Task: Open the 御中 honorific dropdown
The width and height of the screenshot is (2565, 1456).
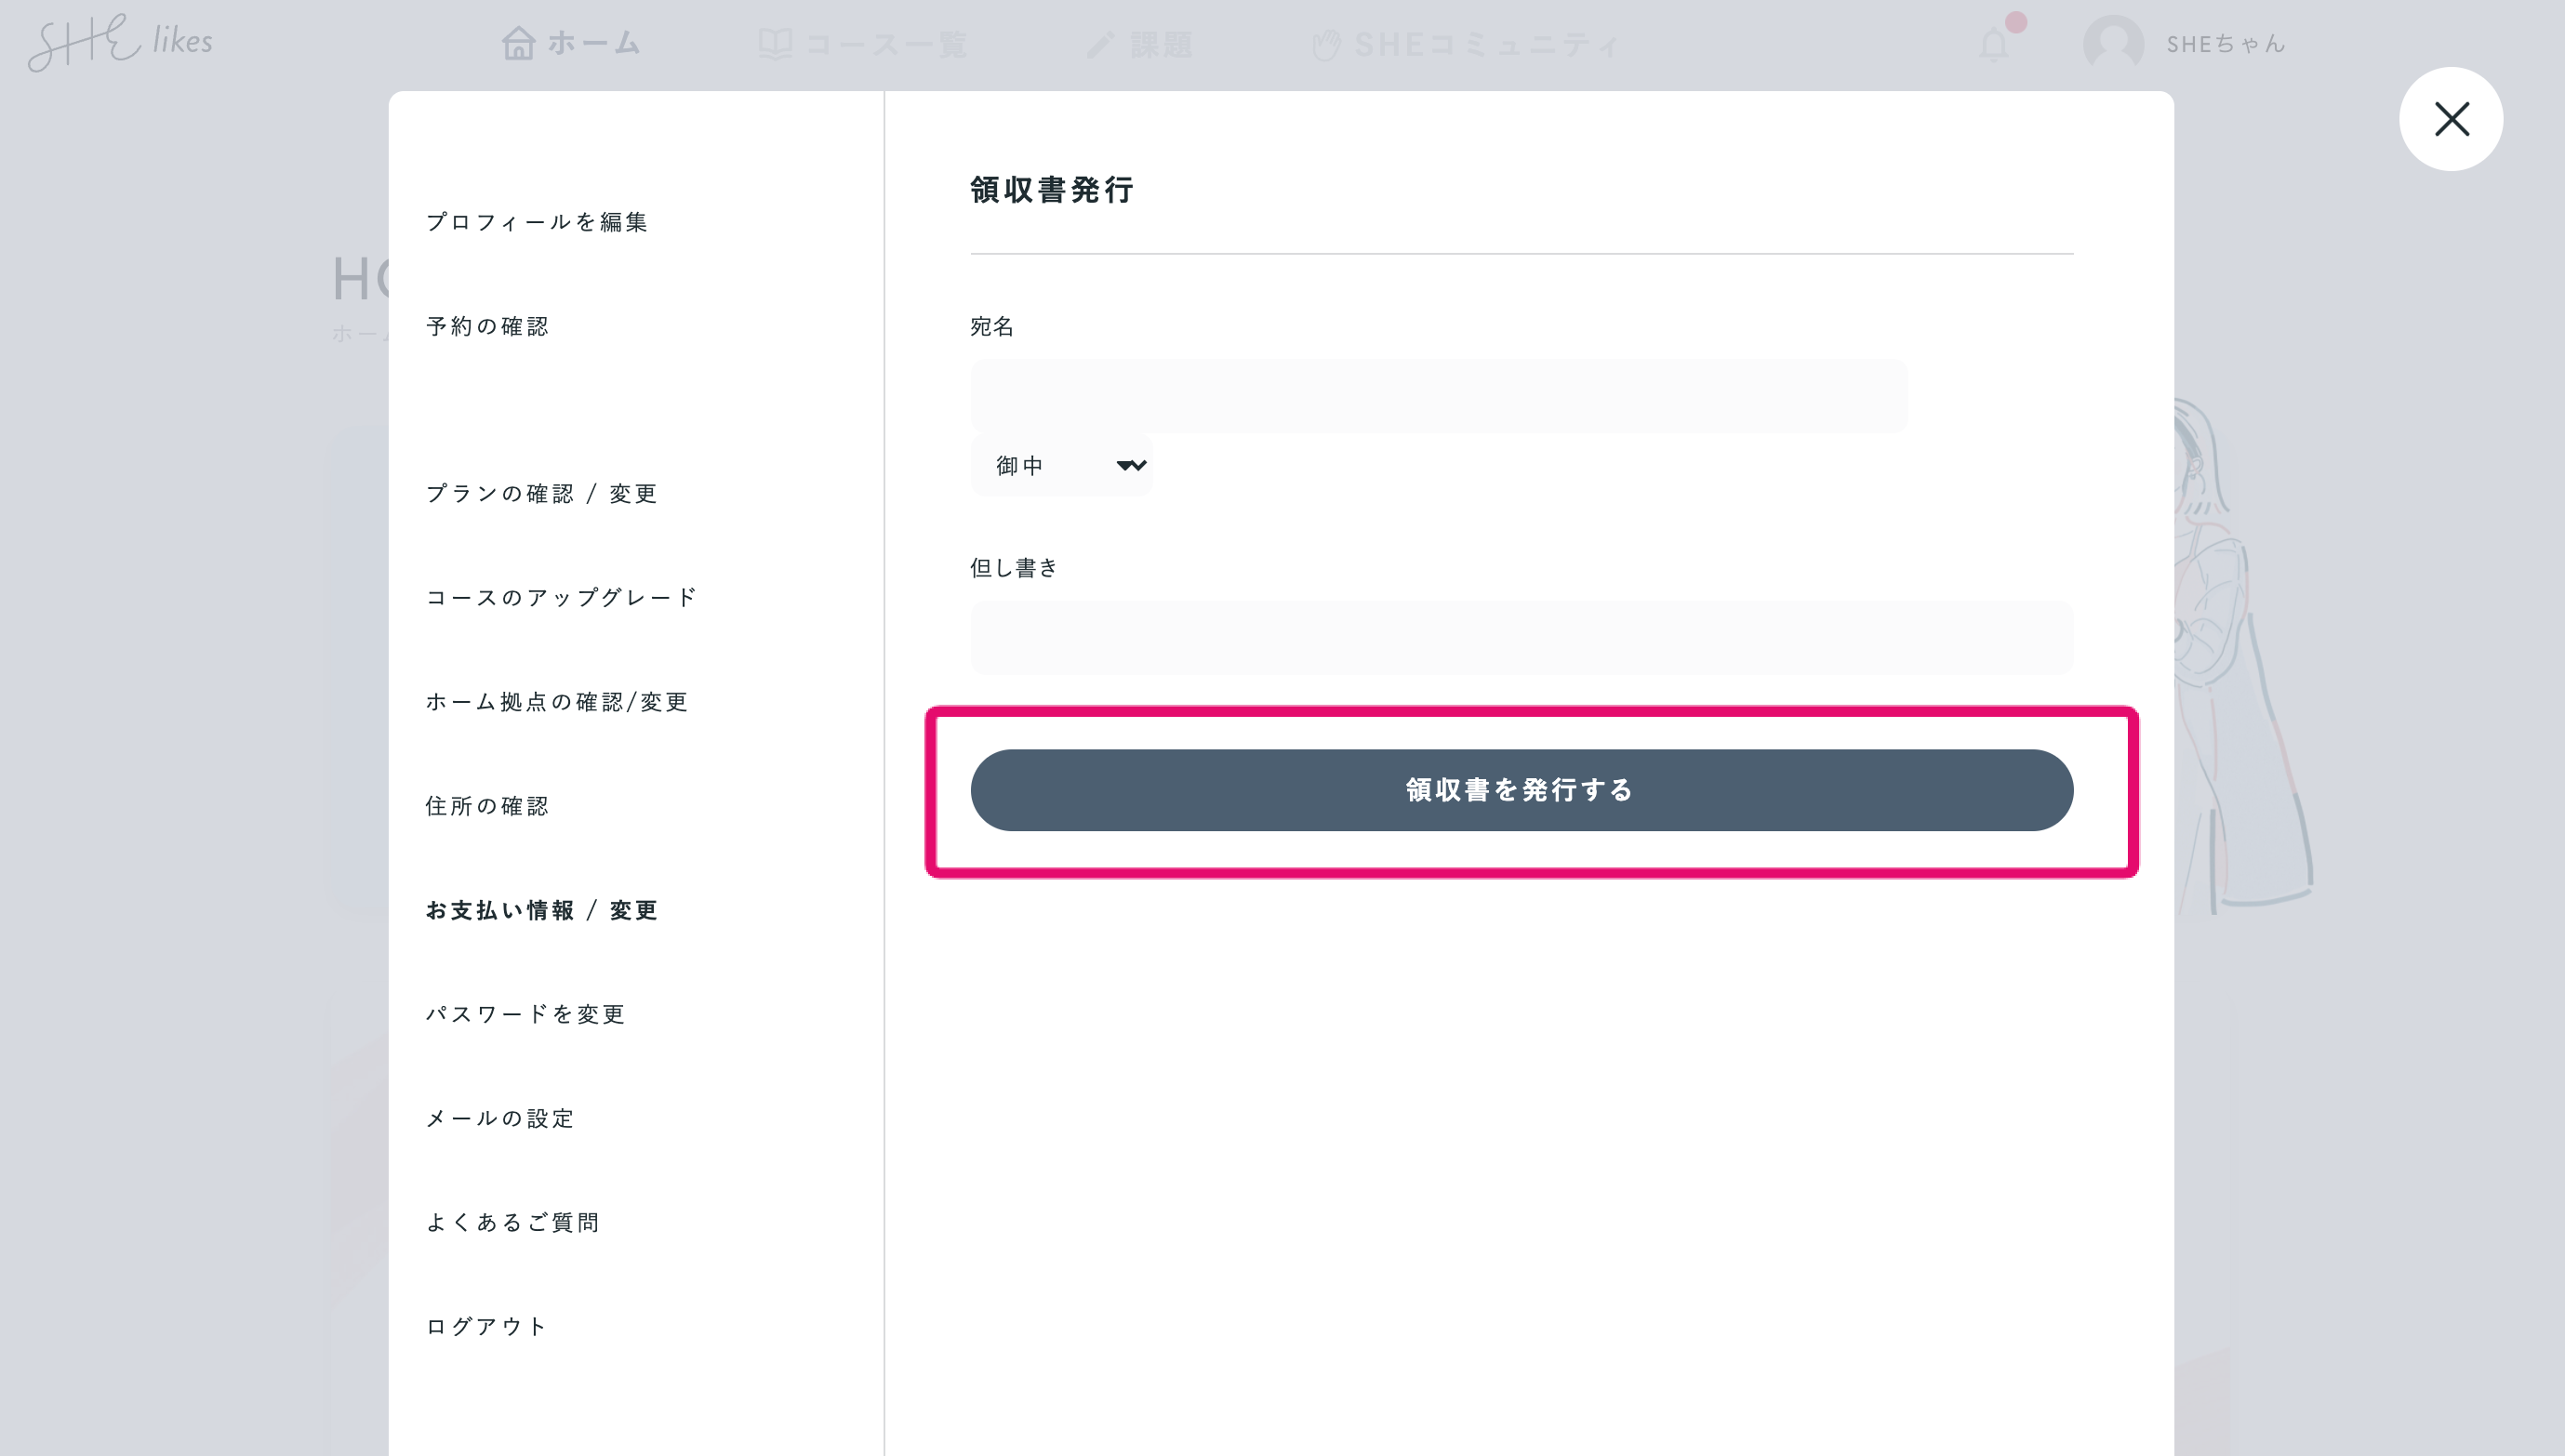Action: coord(1061,465)
